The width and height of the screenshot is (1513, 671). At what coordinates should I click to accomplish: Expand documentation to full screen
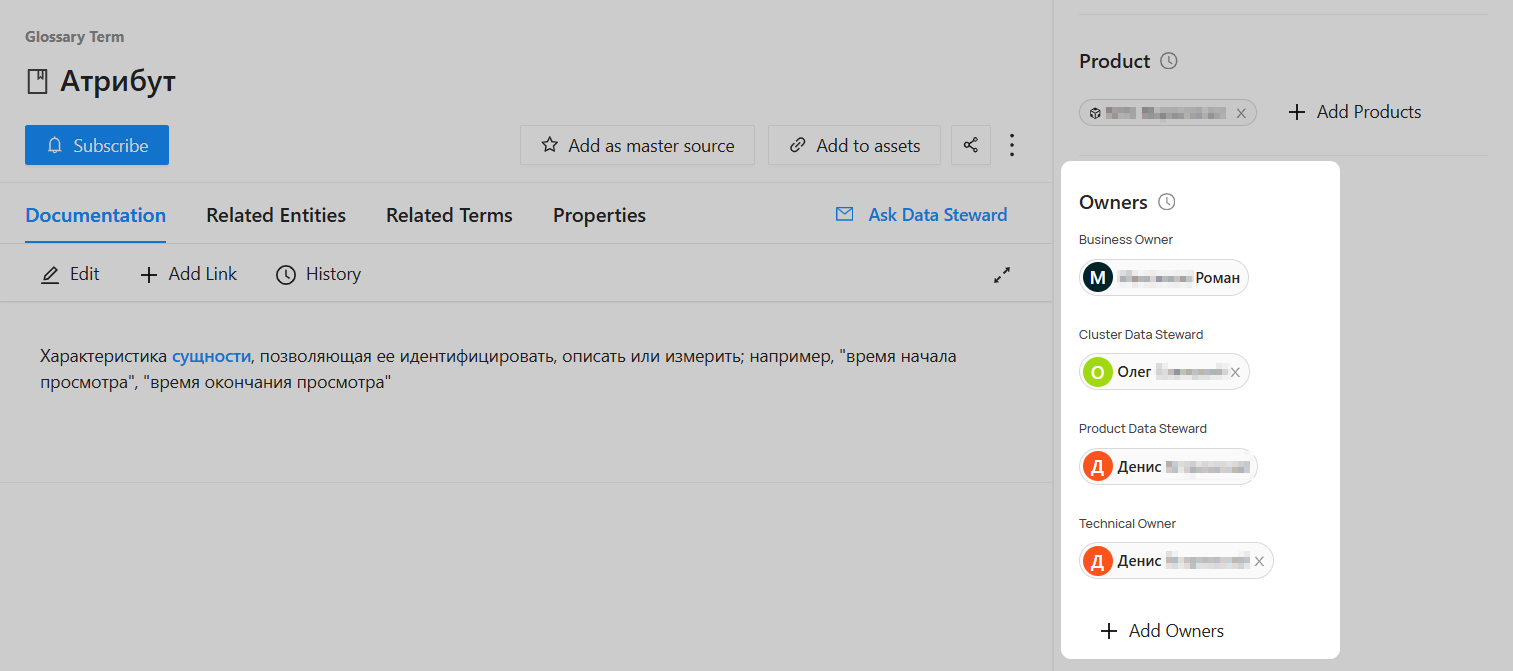[x=1002, y=274]
